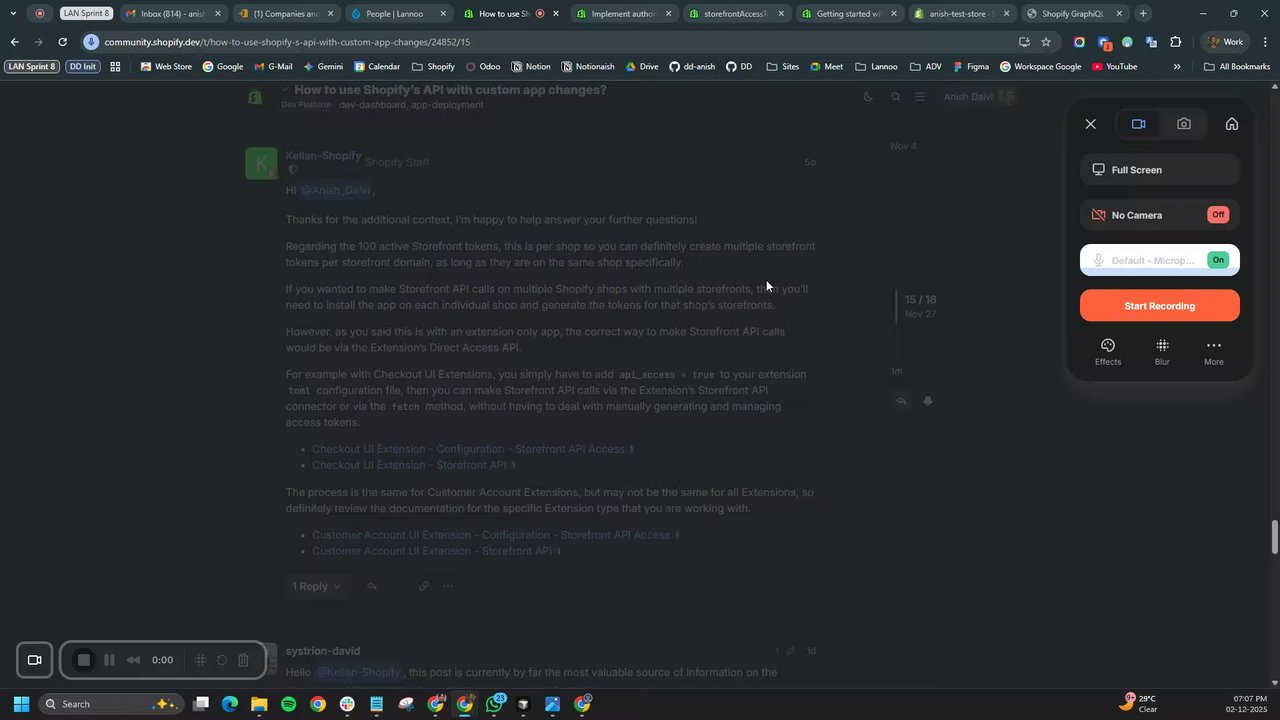The image size is (1280, 720).
Task: Toggle the forum dark mode moon icon
Action: pyautogui.click(x=867, y=97)
